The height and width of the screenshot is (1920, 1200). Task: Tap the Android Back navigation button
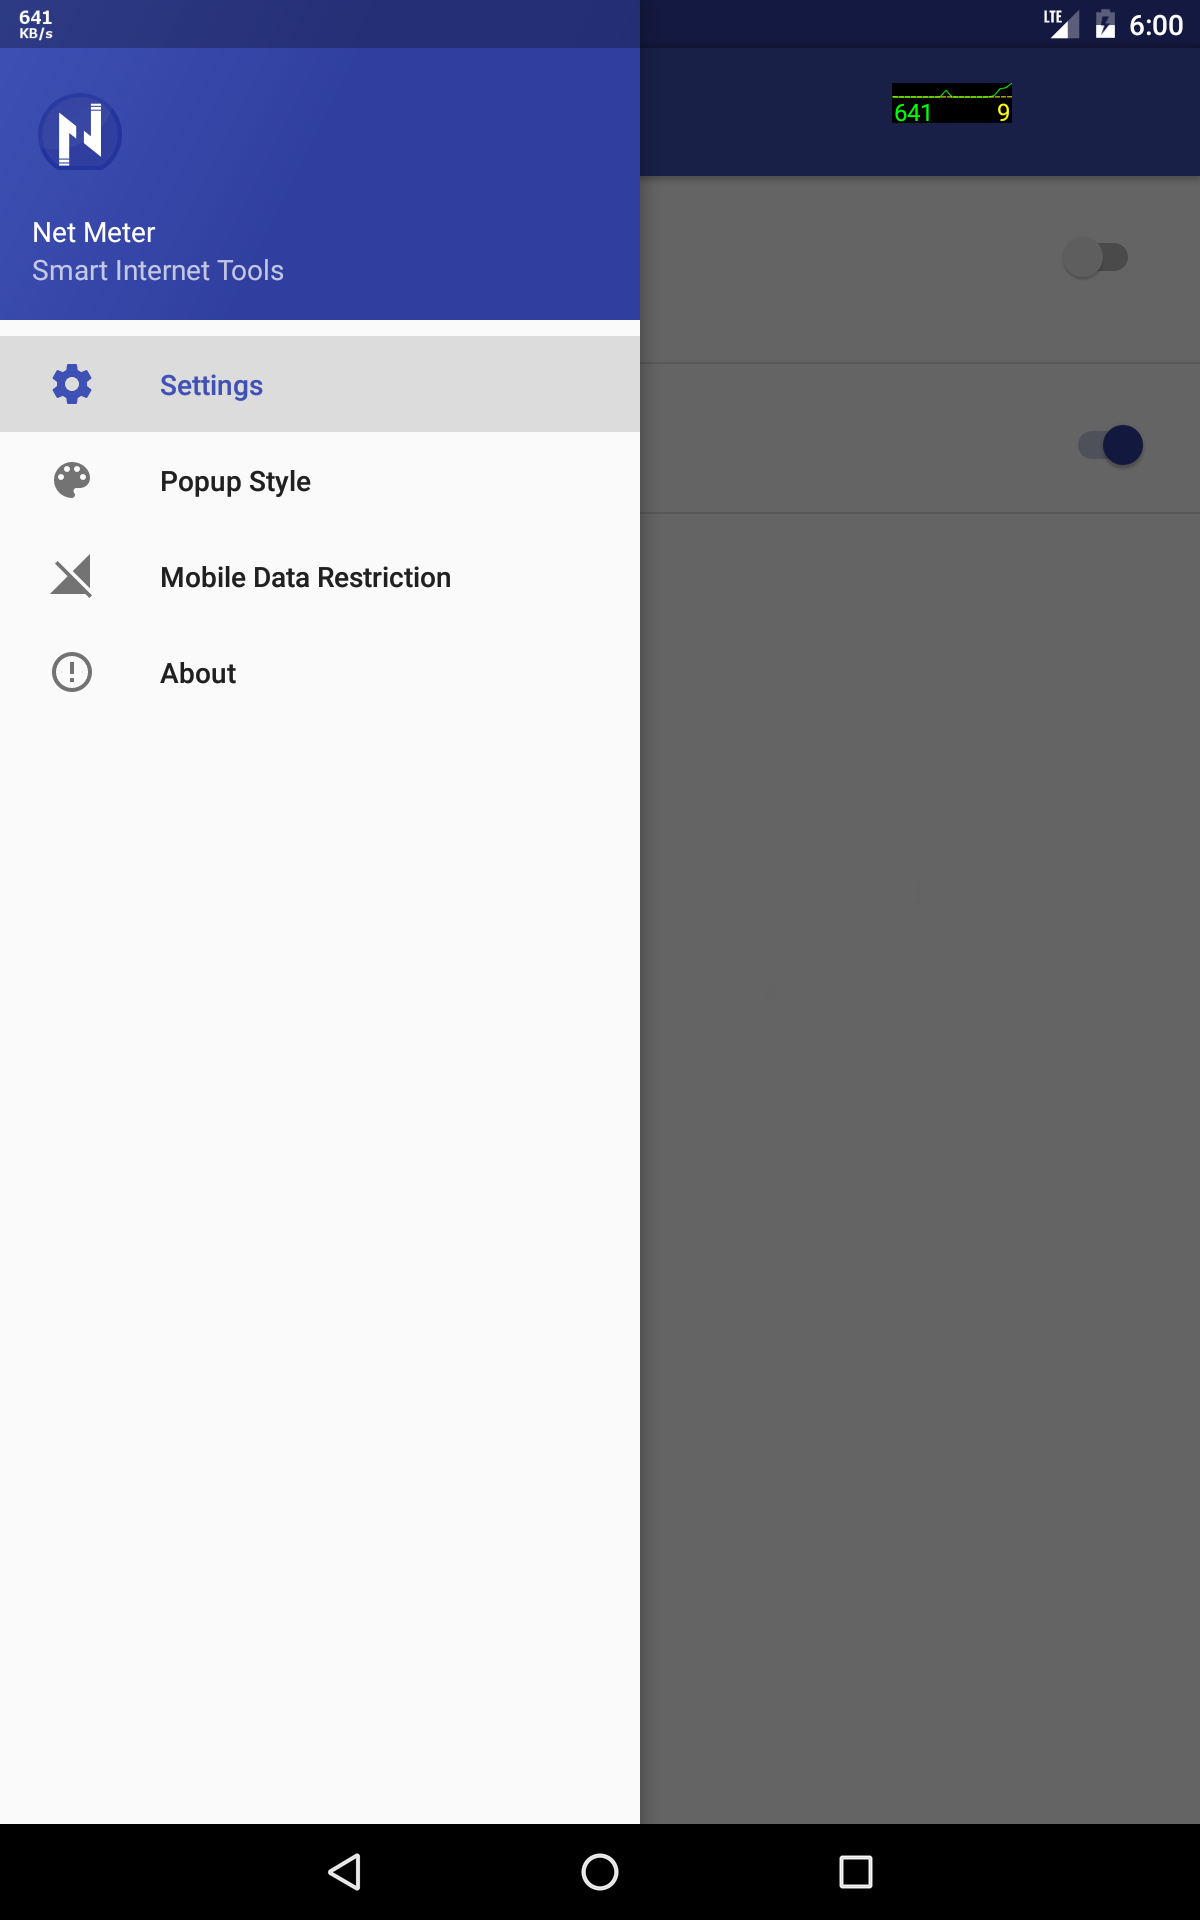[x=344, y=1872]
